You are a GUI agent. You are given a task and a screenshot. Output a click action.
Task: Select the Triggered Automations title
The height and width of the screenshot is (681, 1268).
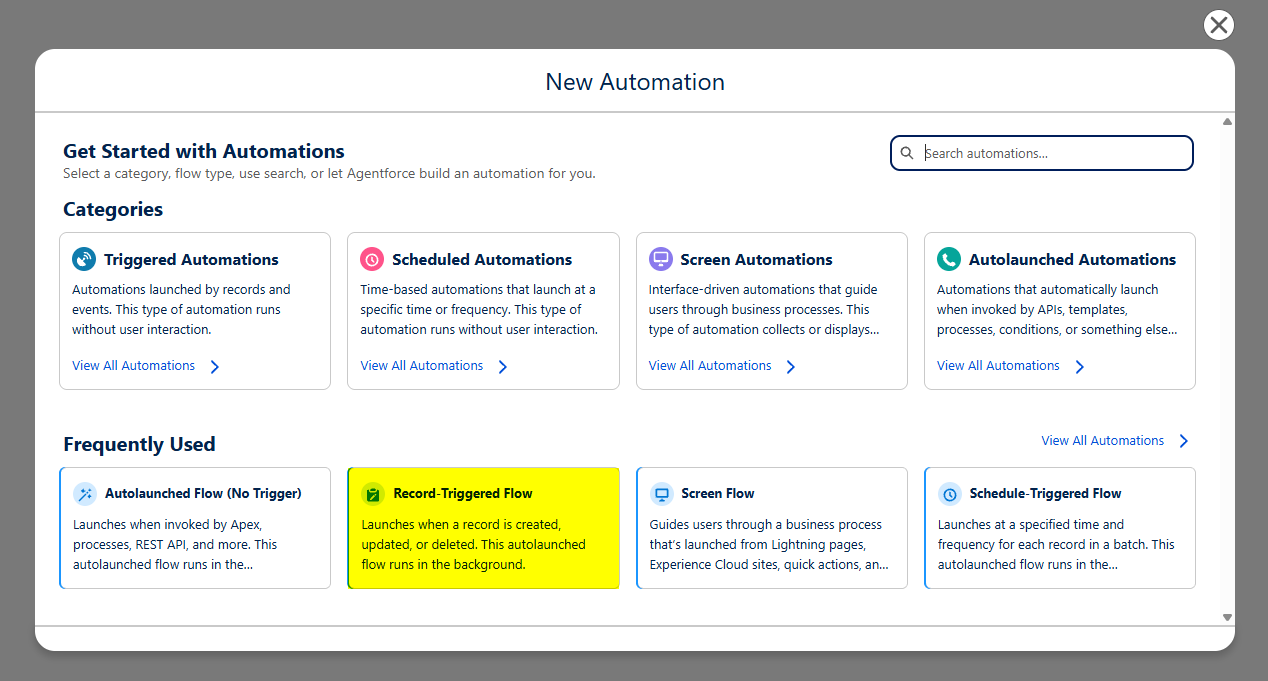(x=191, y=259)
